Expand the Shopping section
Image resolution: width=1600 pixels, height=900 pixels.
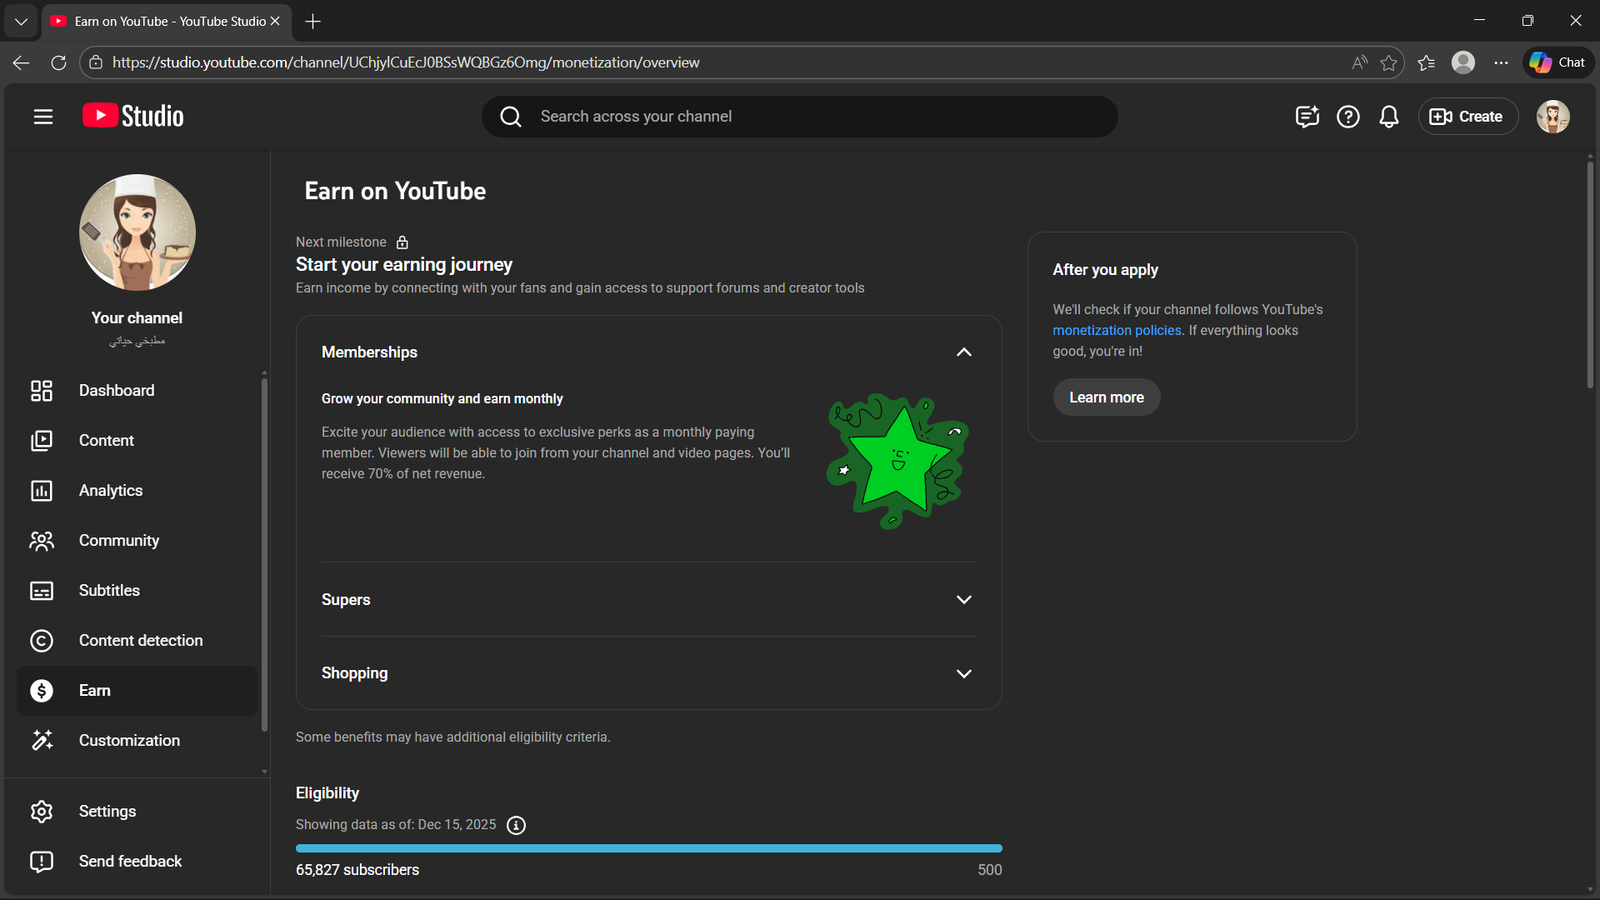click(x=963, y=674)
